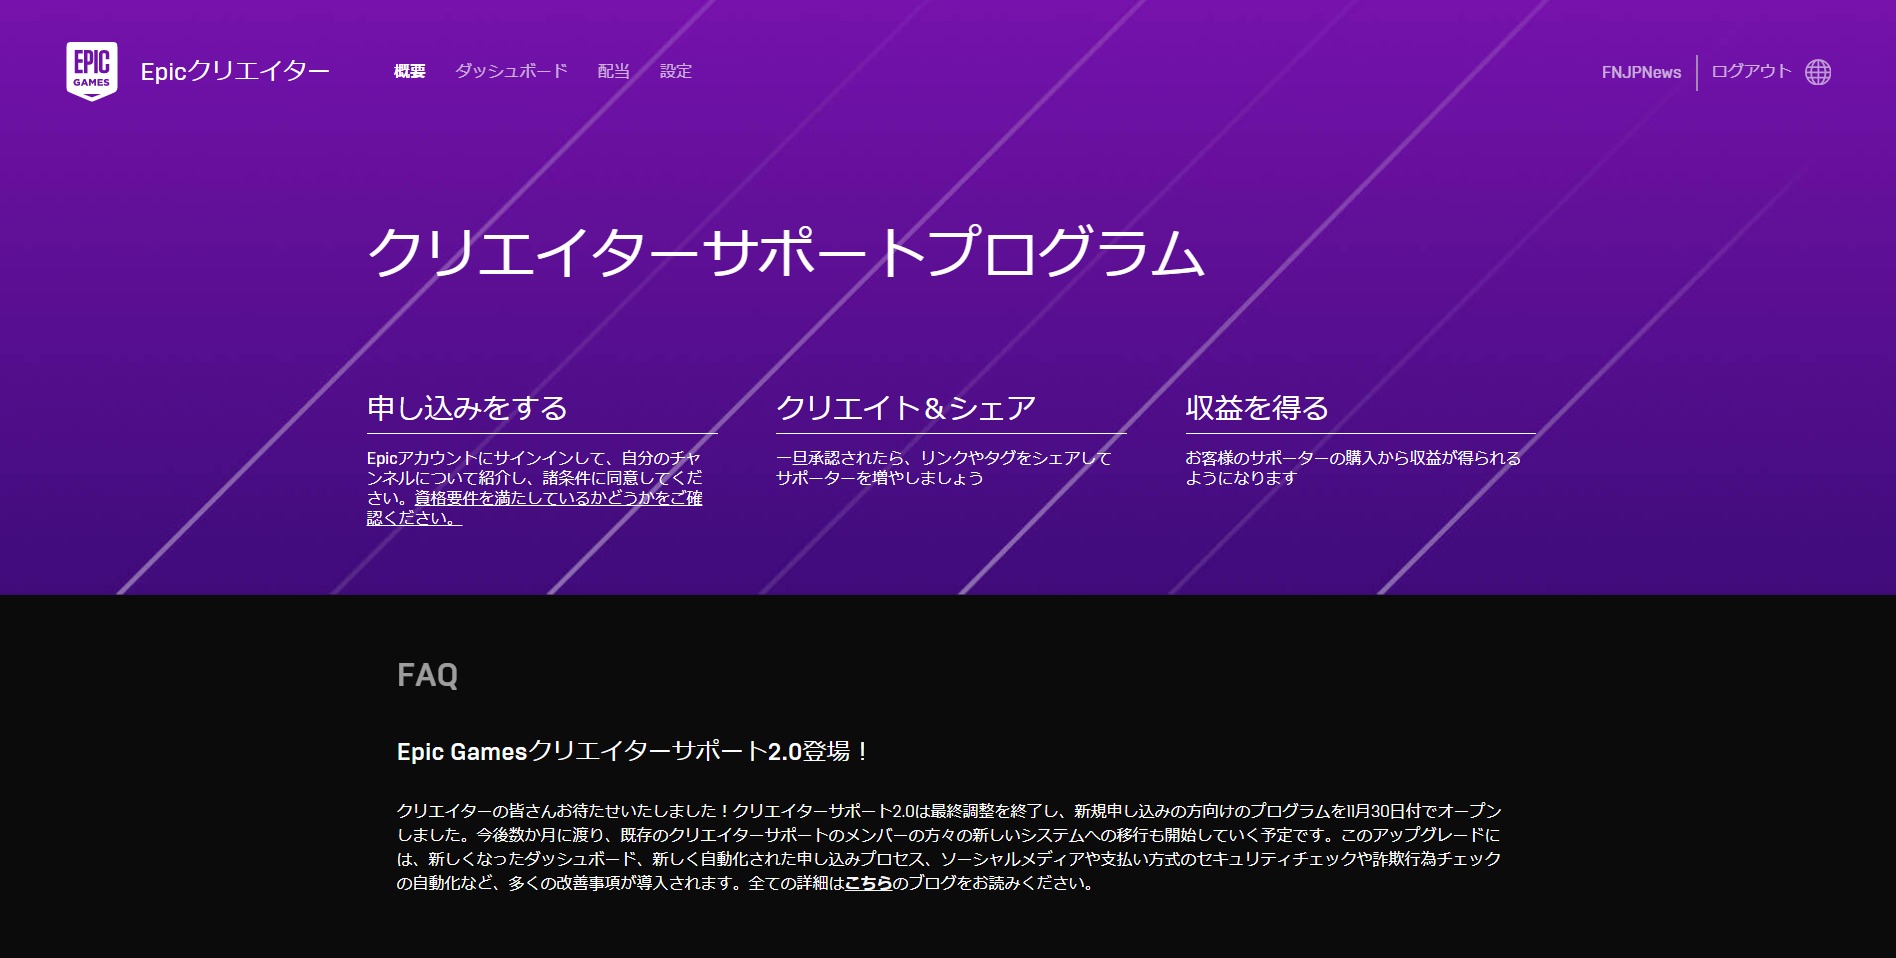The width and height of the screenshot is (1896, 958).
Task: Click the 一旦承認されたら description text
Action: coord(944,468)
